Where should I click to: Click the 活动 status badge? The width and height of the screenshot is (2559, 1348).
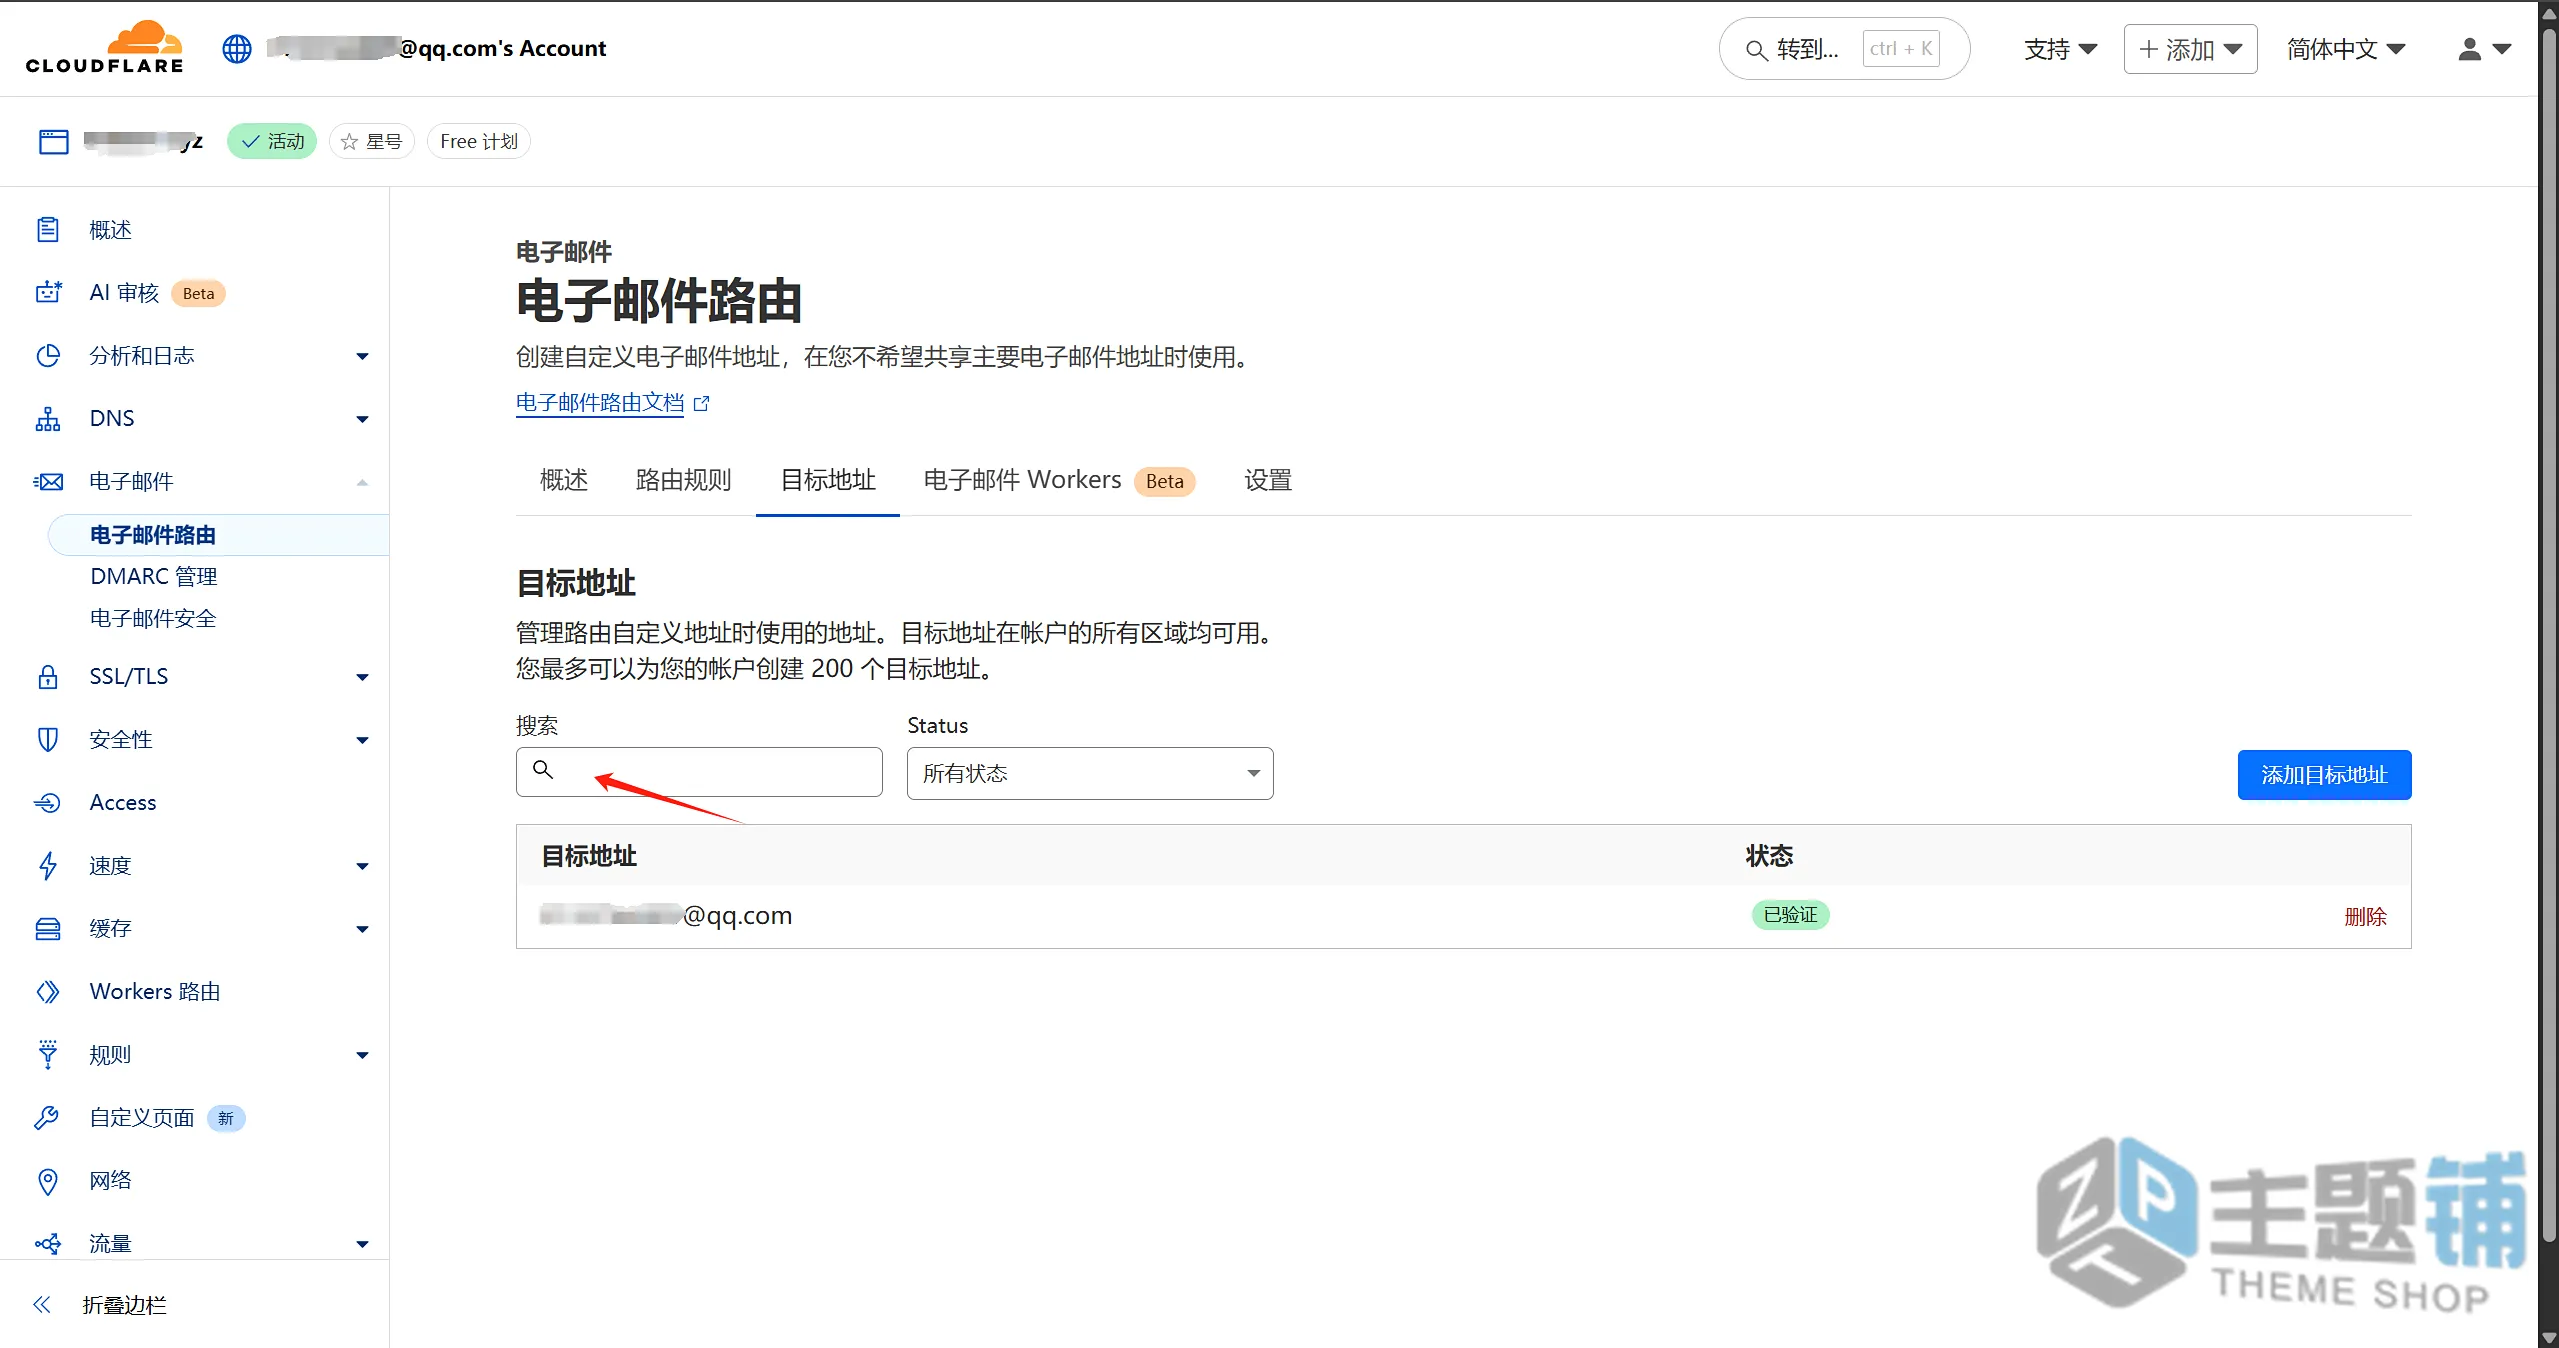(x=272, y=142)
